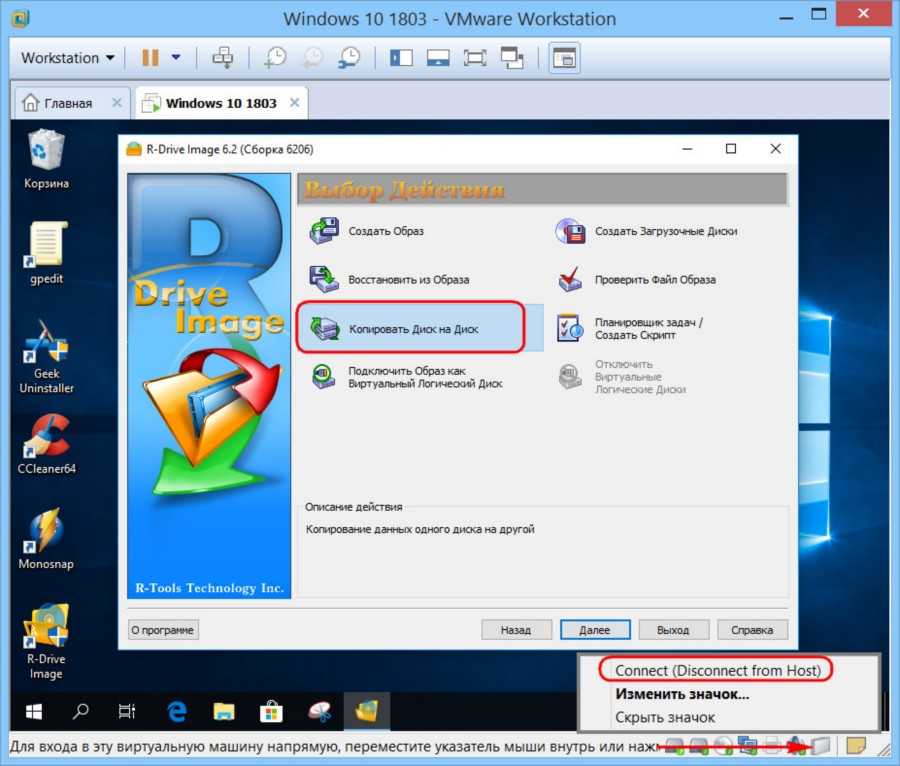Click Копировать Диск на Диск
This screenshot has width=900, height=766.
click(410, 328)
